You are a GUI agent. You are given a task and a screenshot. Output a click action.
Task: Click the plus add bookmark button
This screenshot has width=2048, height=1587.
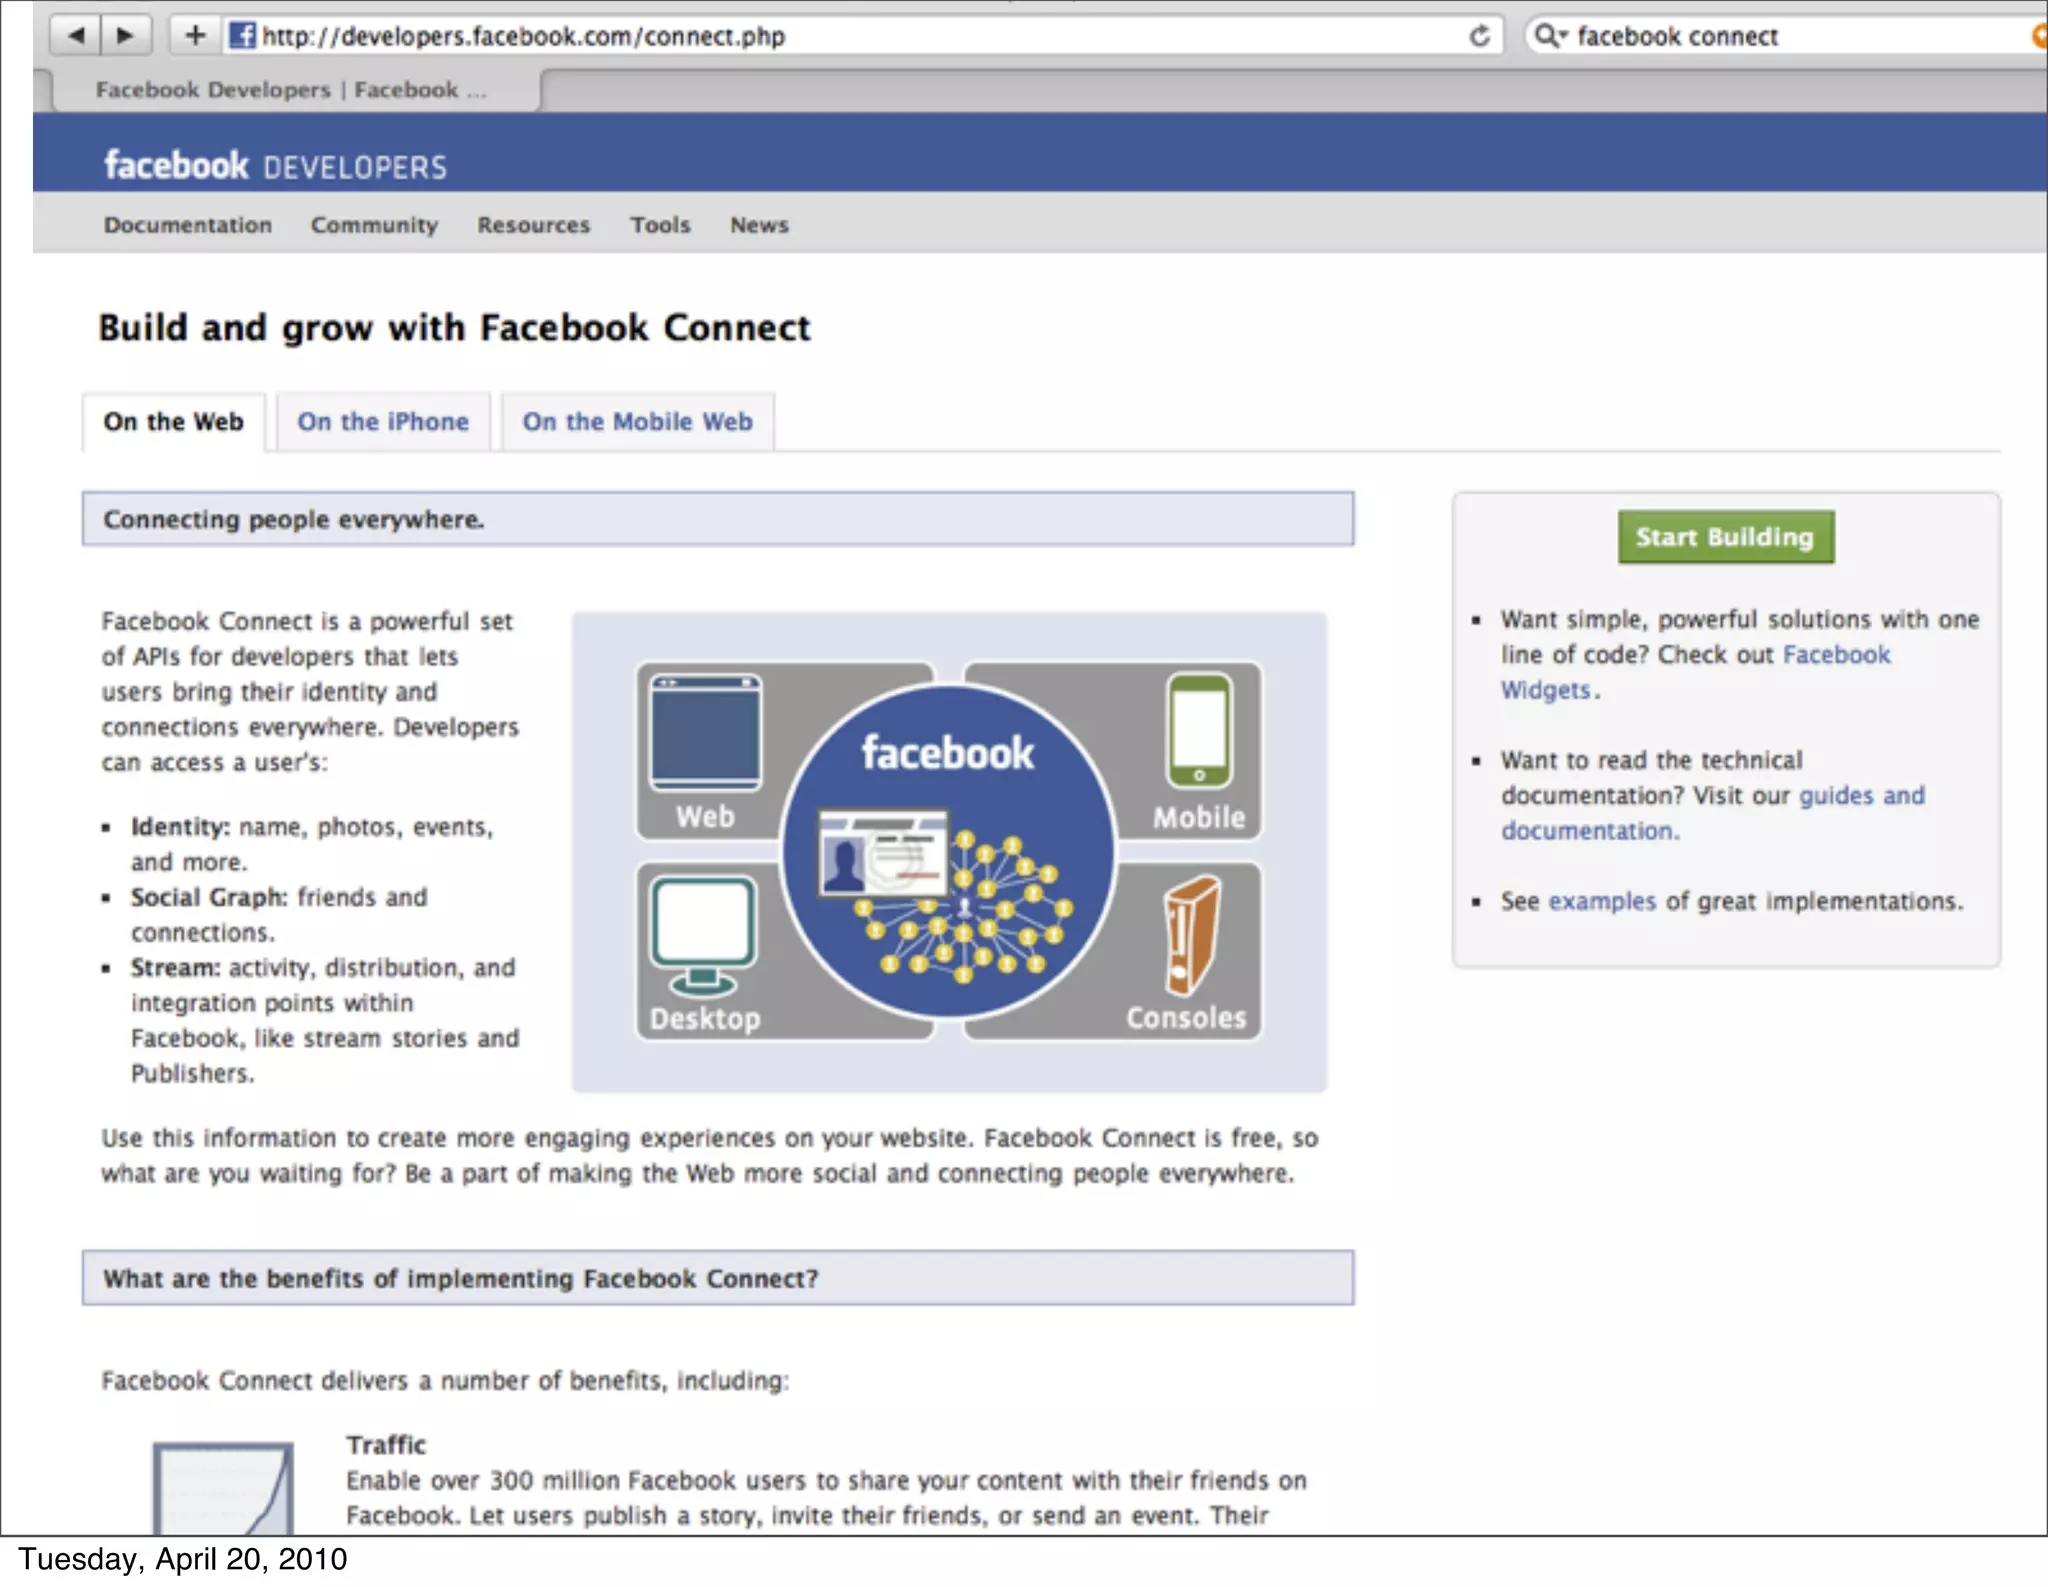(x=195, y=36)
